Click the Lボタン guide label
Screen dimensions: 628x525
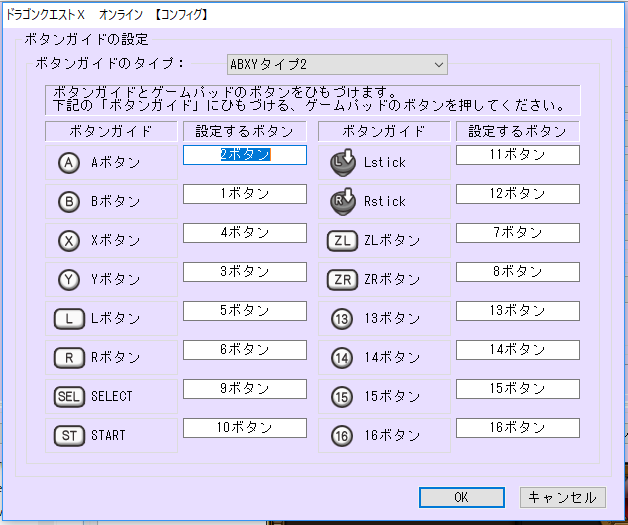coord(115,319)
